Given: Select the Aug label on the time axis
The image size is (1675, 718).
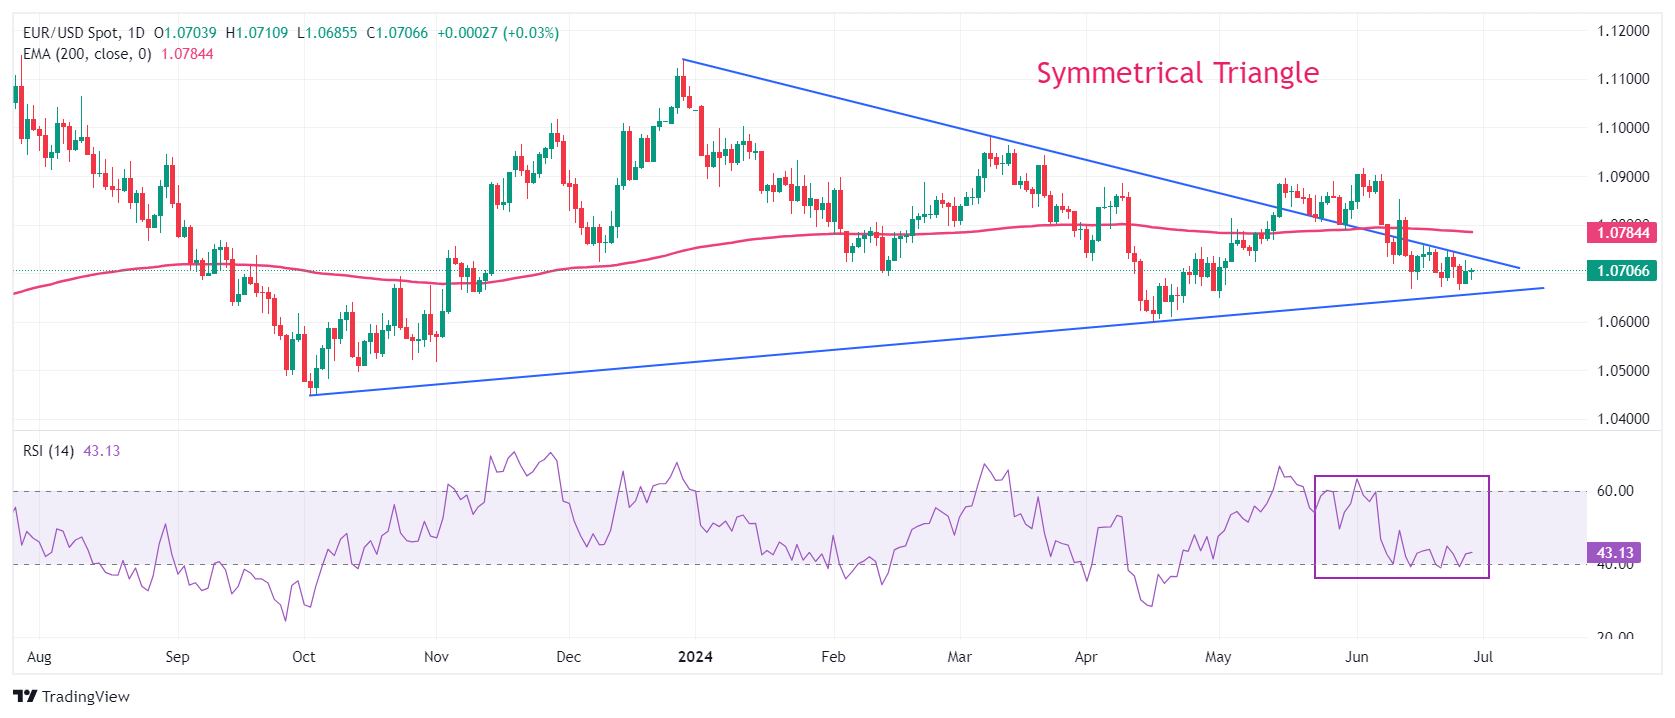Looking at the screenshot, I should pos(39,657).
